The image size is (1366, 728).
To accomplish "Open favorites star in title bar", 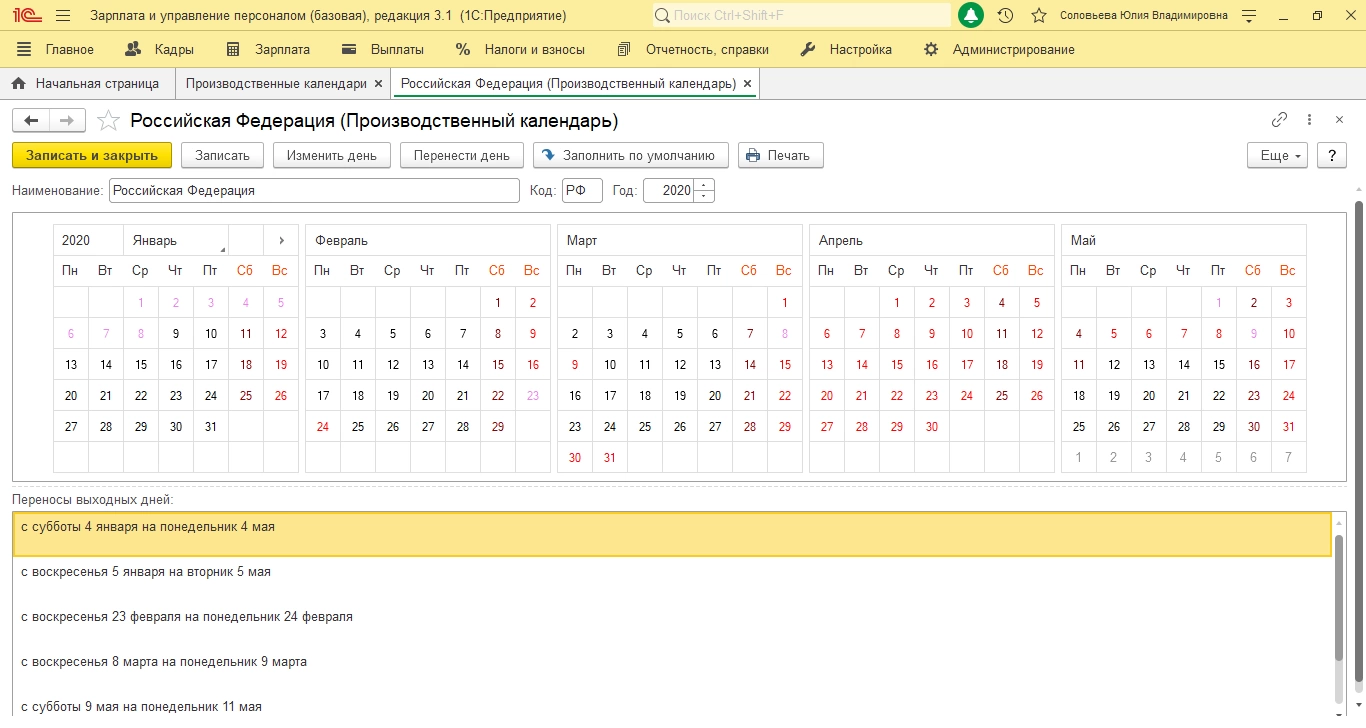I will (x=1039, y=16).
